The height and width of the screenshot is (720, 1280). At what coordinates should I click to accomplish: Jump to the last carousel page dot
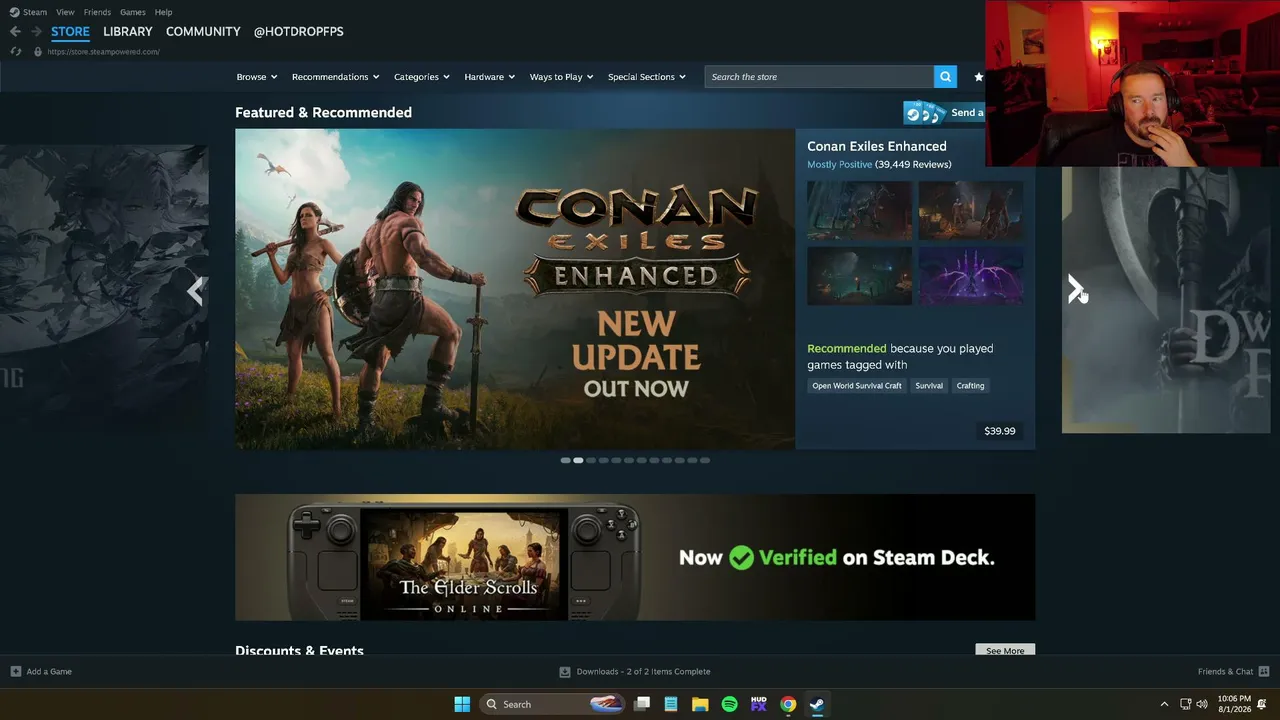click(705, 460)
